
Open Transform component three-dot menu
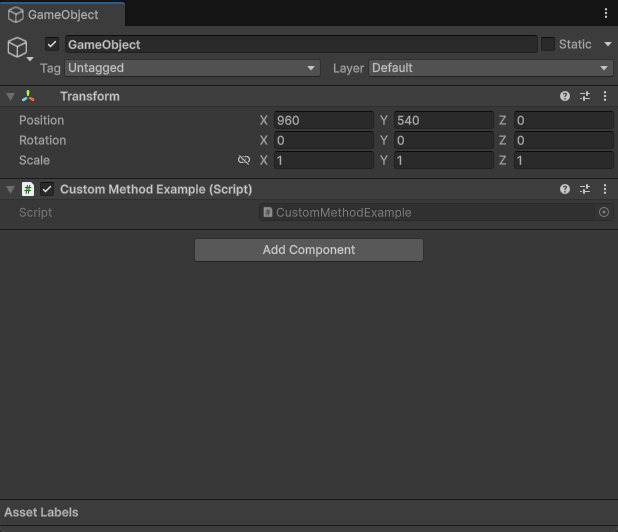coord(605,97)
